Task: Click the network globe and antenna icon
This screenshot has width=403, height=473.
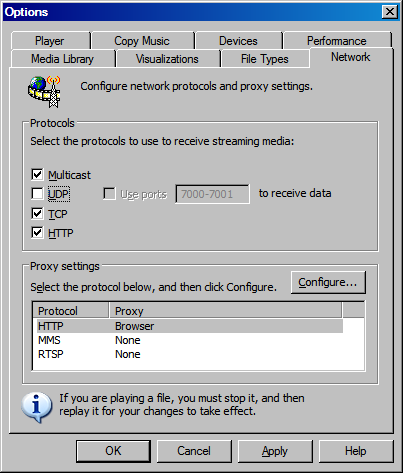Action: tap(45, 91)
